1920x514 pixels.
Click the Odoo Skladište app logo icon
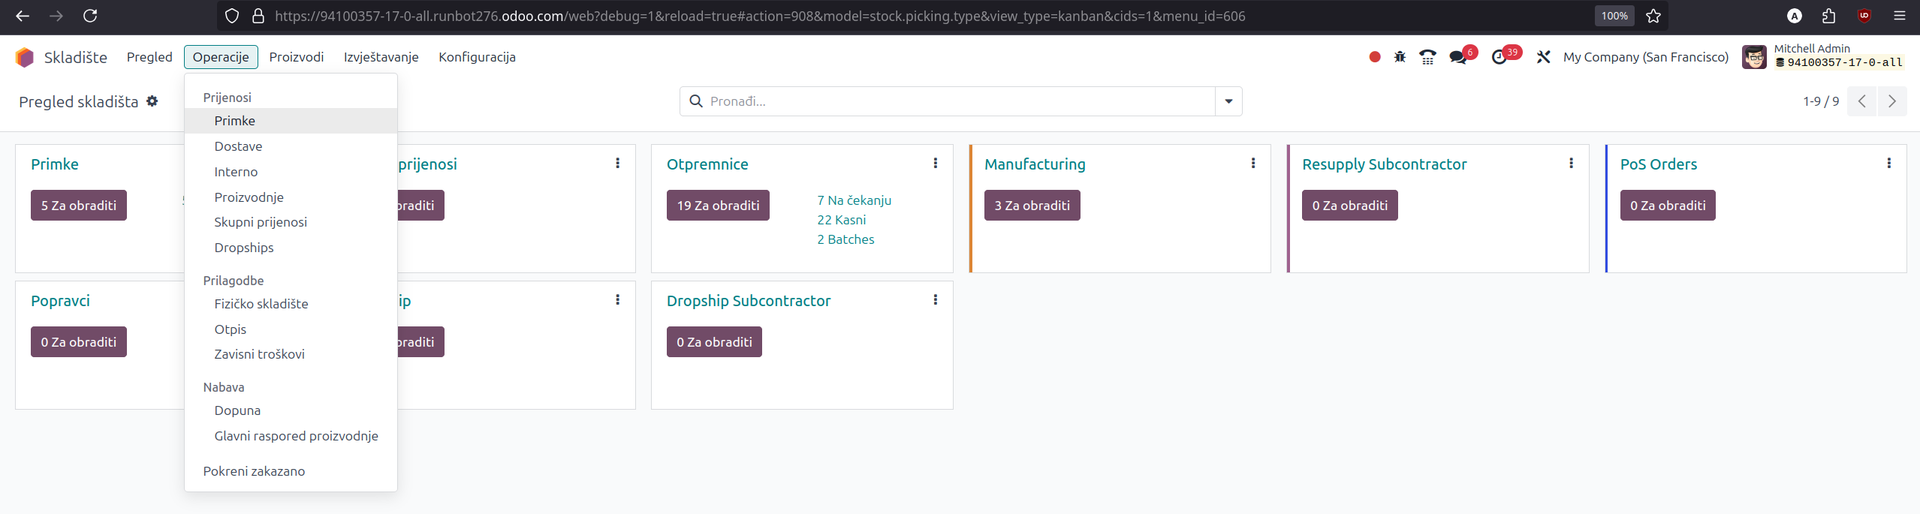[x=25, y=57]
